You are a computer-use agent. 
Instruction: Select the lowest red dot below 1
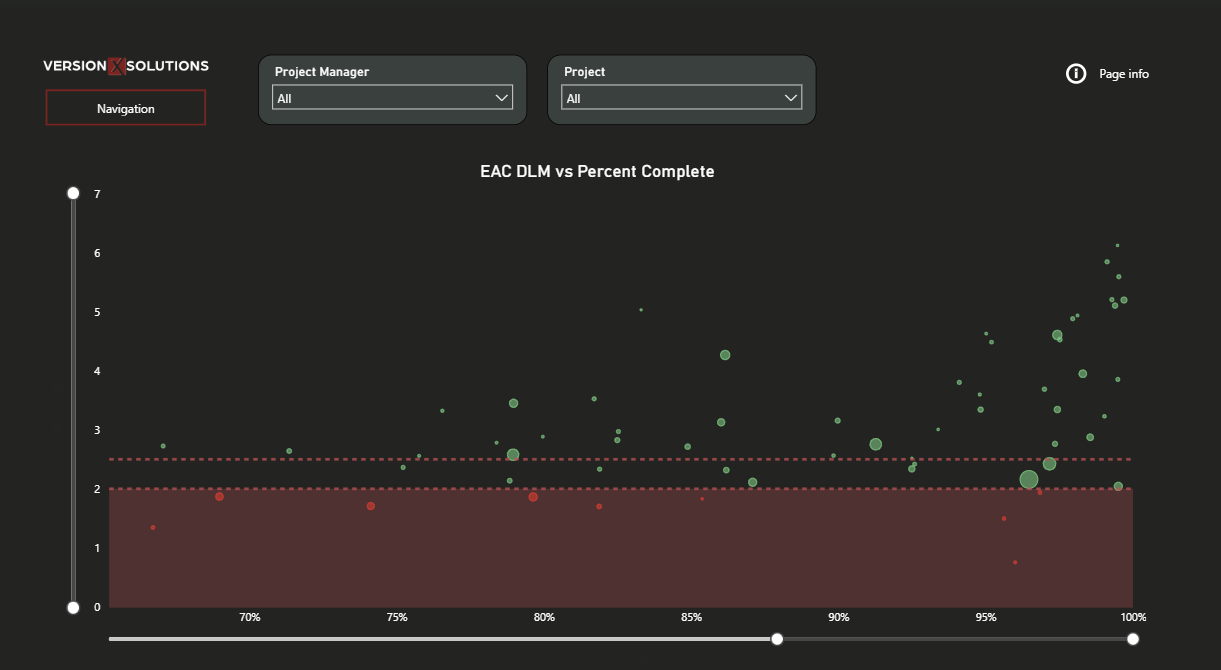click(1015, 562)
